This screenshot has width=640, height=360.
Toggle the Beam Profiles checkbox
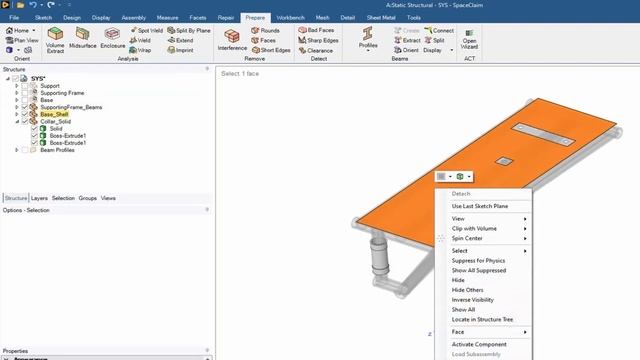[x=25, y=150]
